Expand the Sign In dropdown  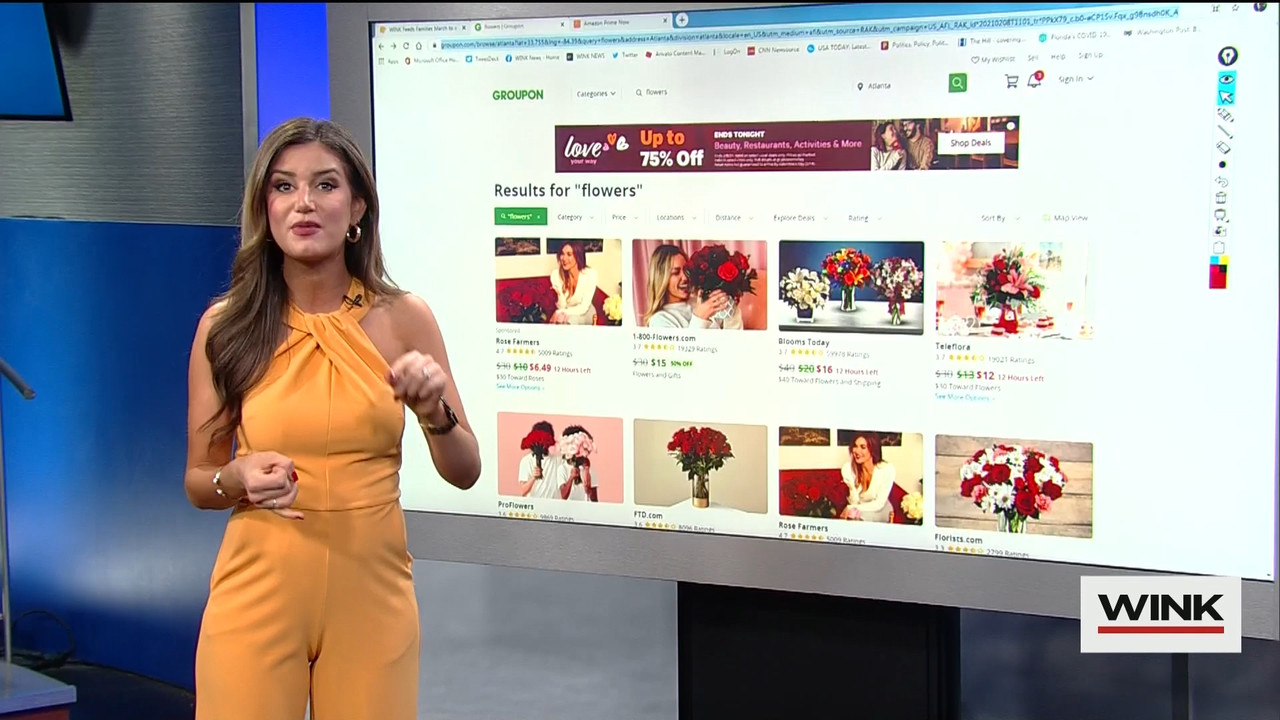tap(1075, 78)
